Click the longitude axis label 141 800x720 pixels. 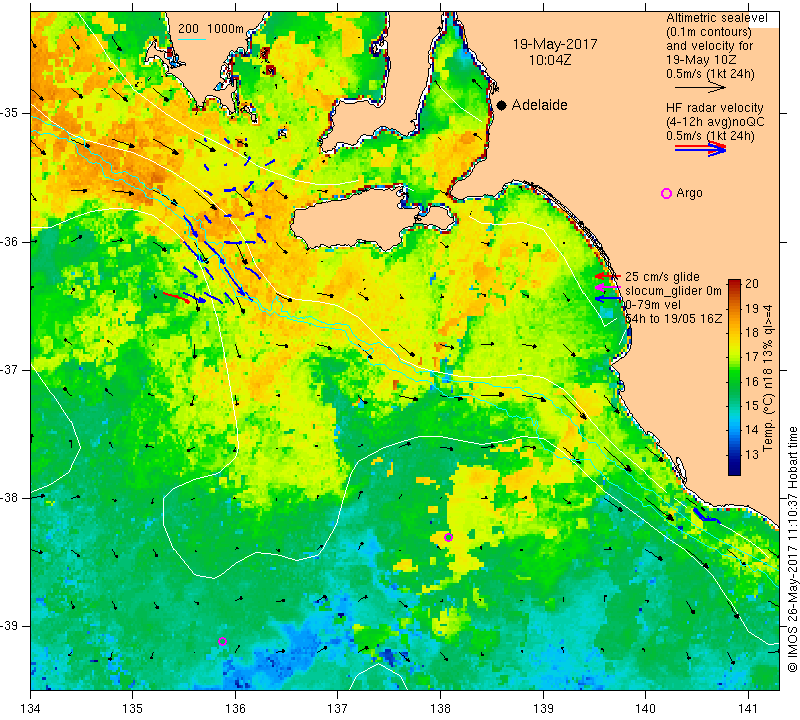748,709
